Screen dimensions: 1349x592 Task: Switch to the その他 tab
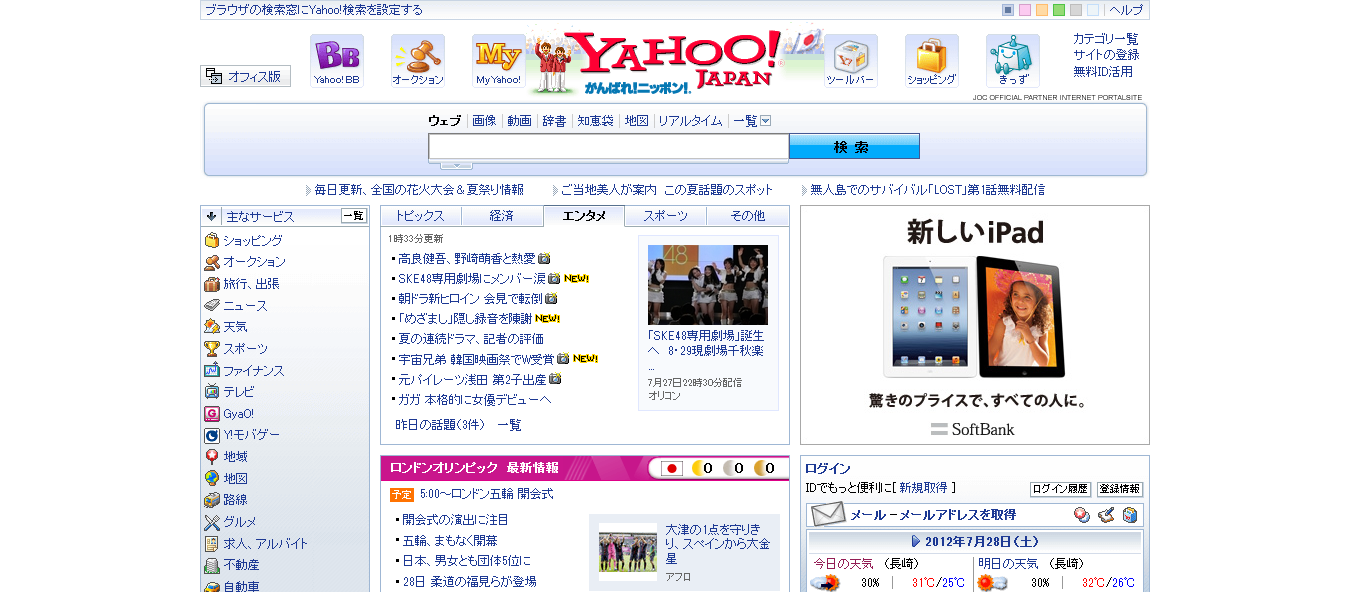pos(747,216)
